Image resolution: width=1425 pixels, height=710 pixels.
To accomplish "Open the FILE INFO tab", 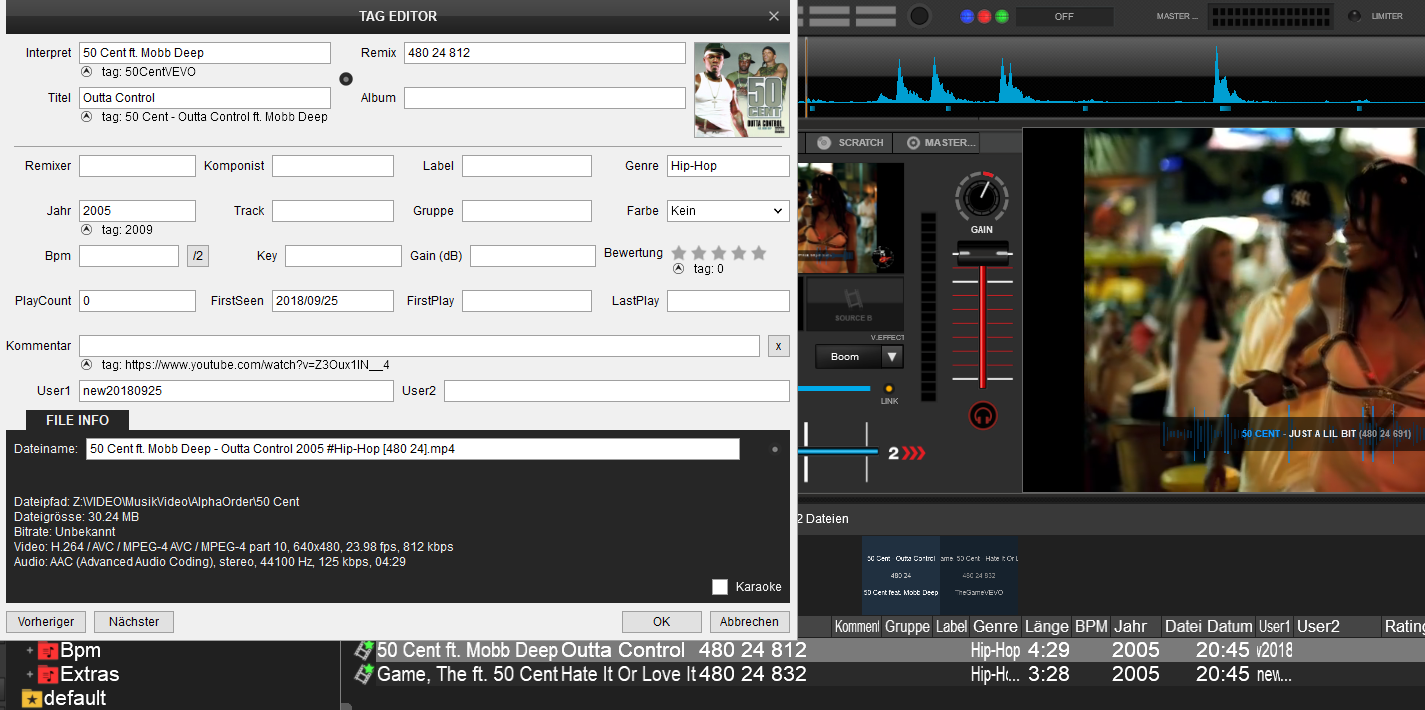I will pyautogui.click(x=77, y=420).
